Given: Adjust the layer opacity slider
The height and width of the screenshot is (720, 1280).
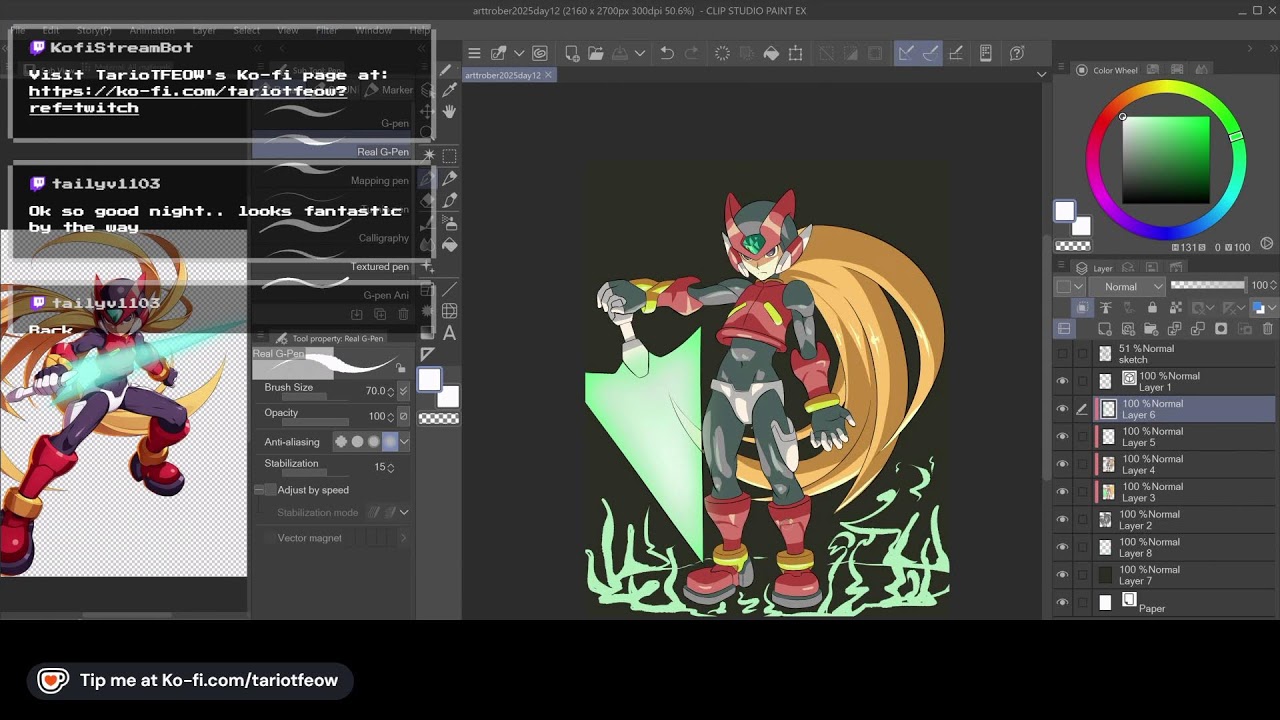Looking at the screenshot, I should coord(1208,285).
